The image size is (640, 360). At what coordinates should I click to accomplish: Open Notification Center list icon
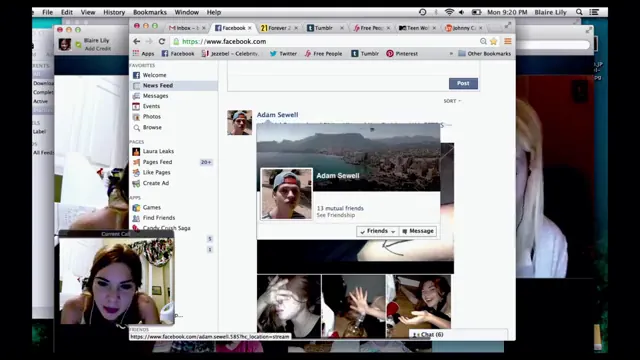[x=594, y=12]
